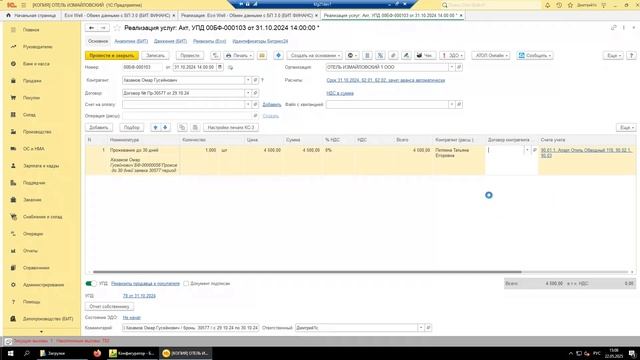Expand the Ответственный dropdown
Screen dimensions: 640x360
click(x=421, y=328)
